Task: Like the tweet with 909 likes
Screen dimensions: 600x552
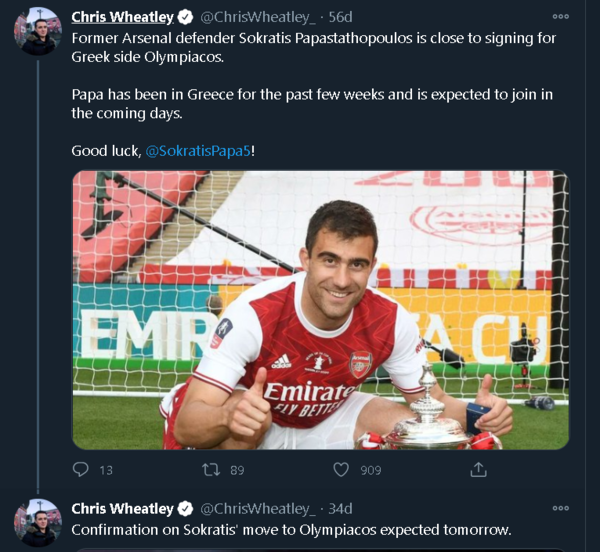Action: pos(342,469)
